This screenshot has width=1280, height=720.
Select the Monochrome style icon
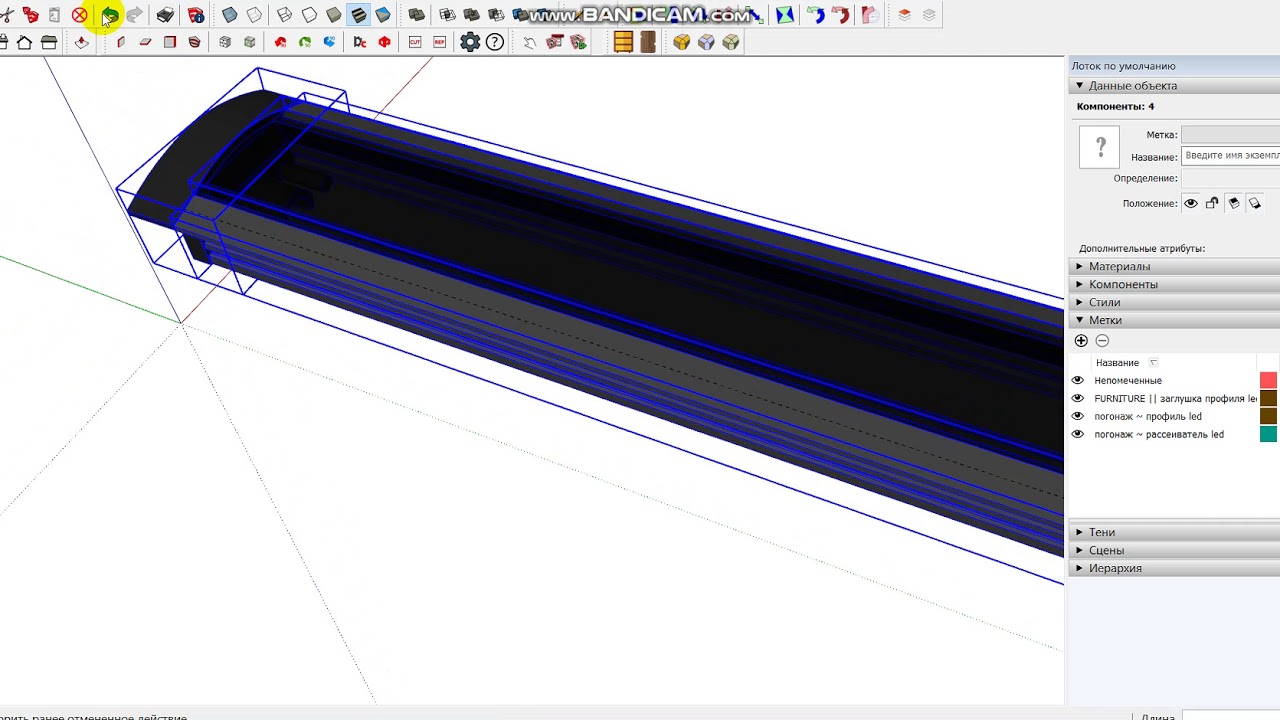(383, 15)
